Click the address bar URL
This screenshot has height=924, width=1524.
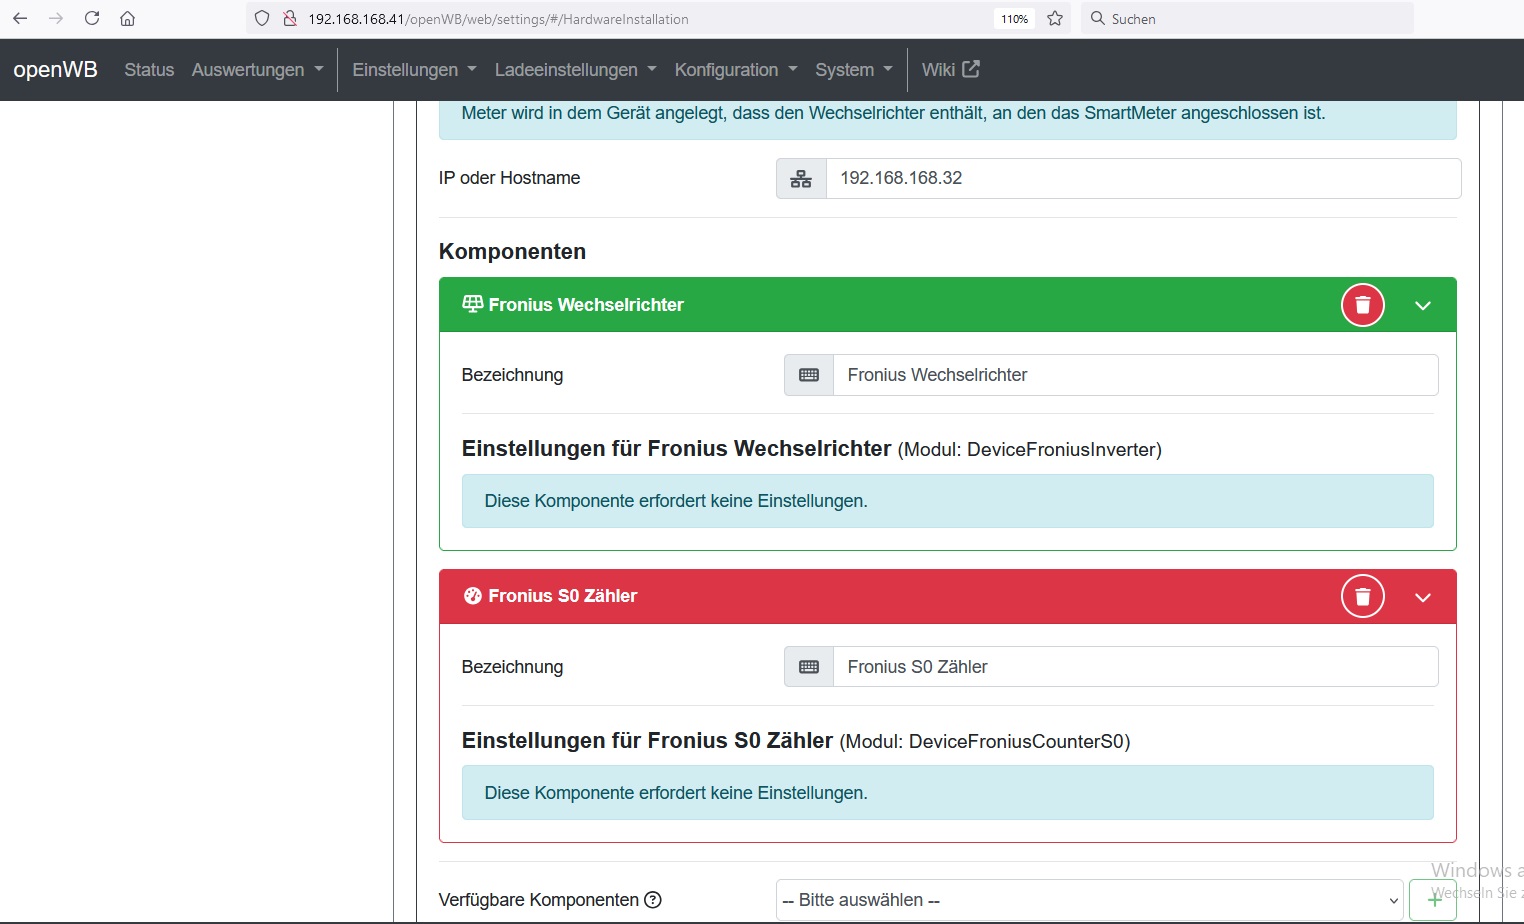[498, 19]
